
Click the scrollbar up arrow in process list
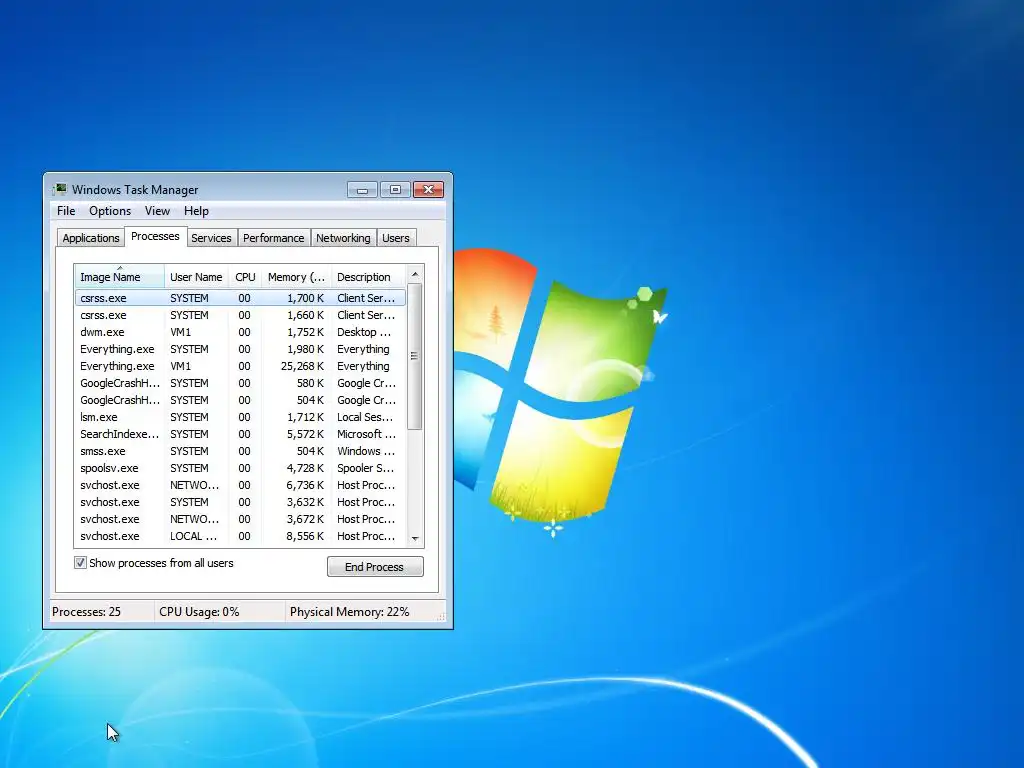pyautogui.click(x=415, y=274)
